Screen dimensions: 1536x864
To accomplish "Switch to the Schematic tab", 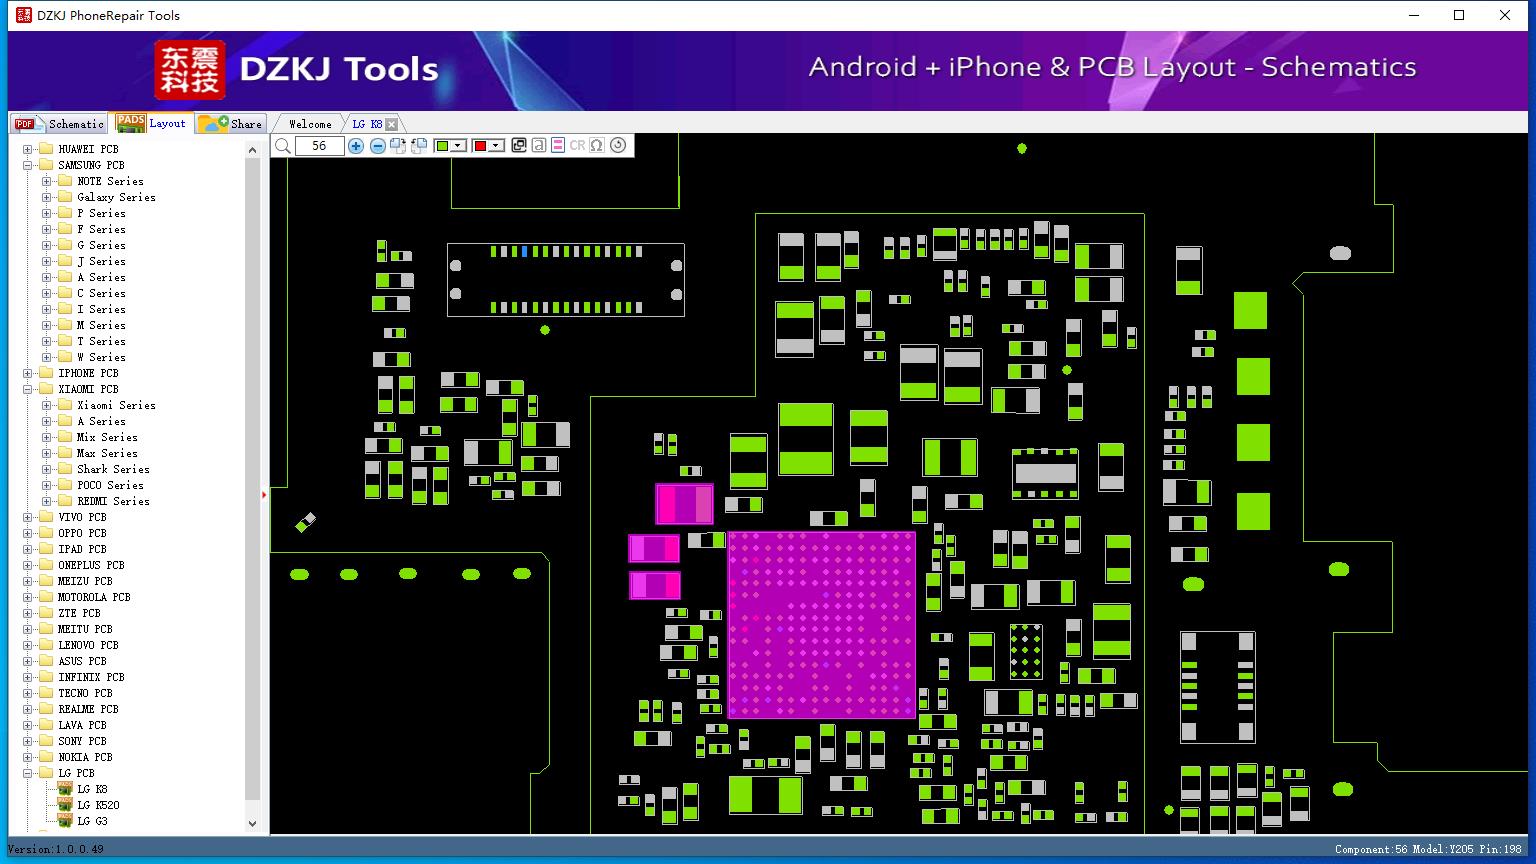I will click(60, 123).
